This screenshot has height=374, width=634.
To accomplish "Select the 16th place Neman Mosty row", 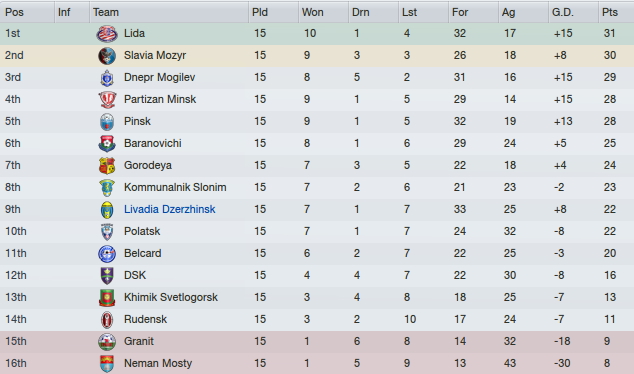I will (317, 363).
